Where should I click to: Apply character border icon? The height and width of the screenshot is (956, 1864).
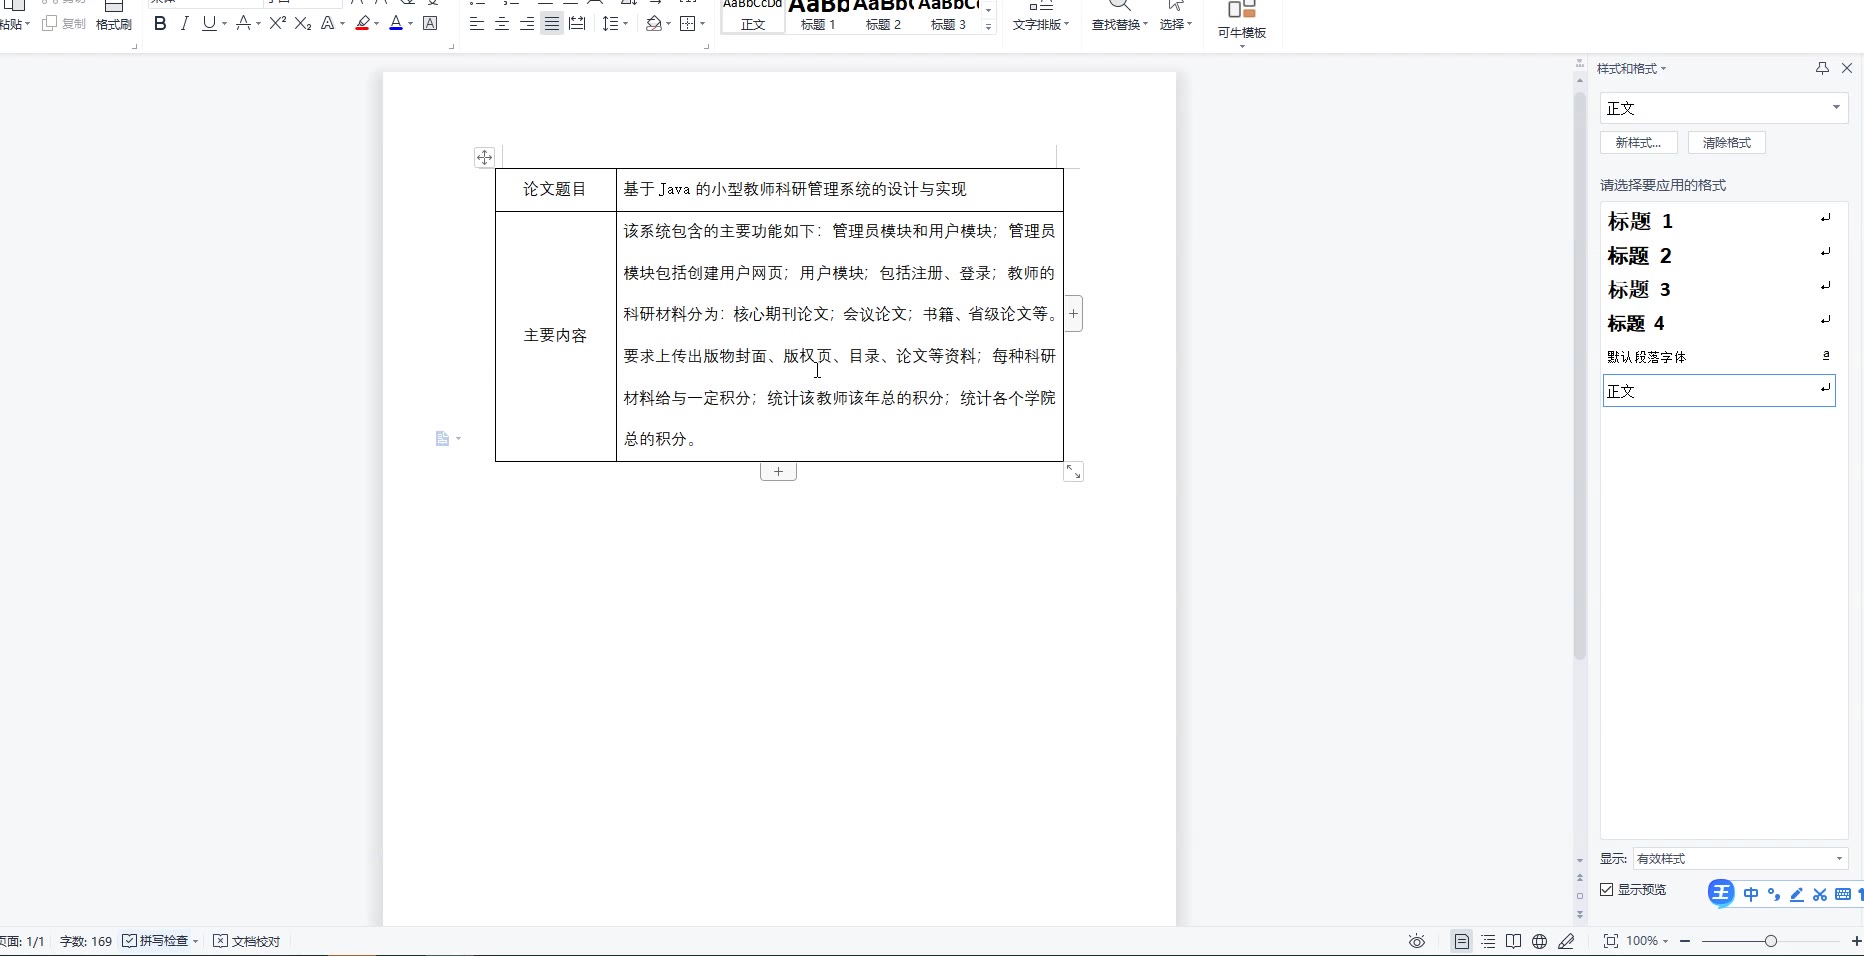(430, 23)
